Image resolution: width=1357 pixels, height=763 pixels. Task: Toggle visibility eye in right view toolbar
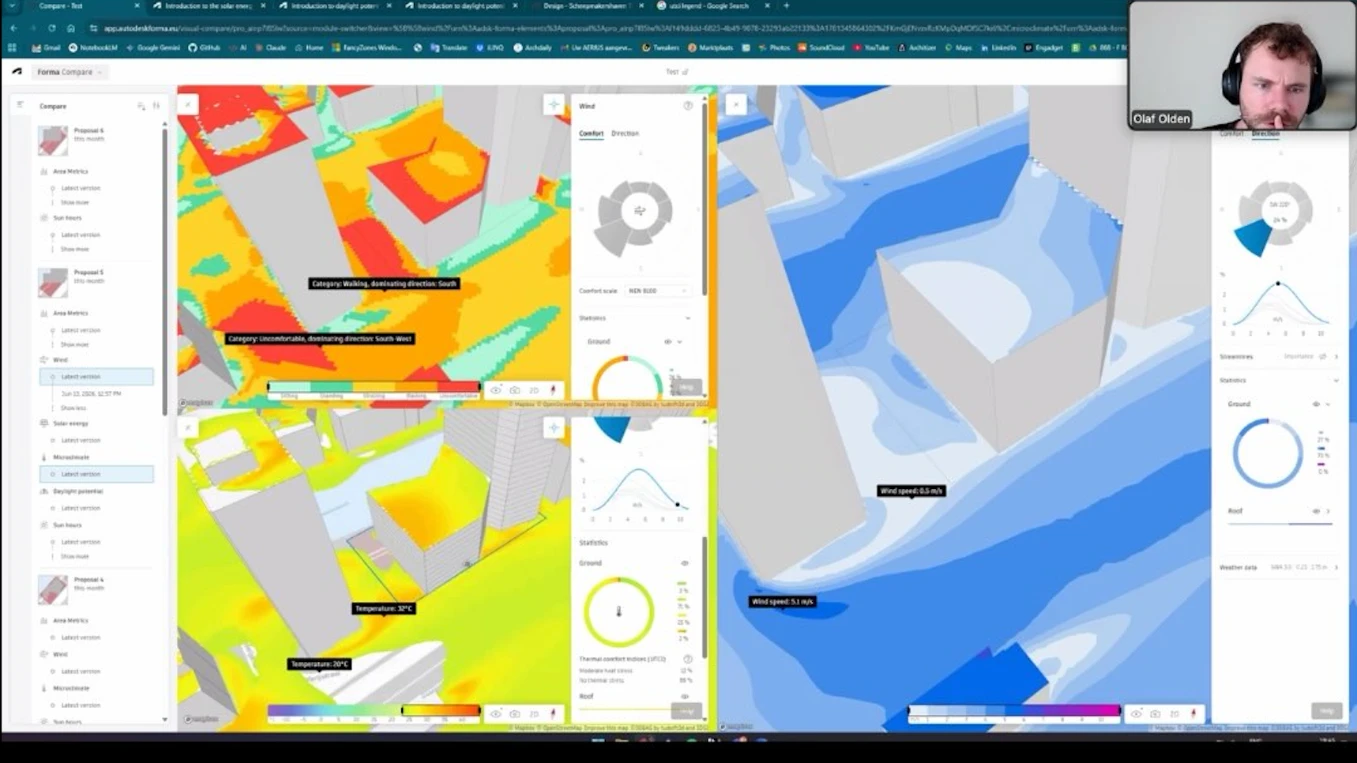1136,714
